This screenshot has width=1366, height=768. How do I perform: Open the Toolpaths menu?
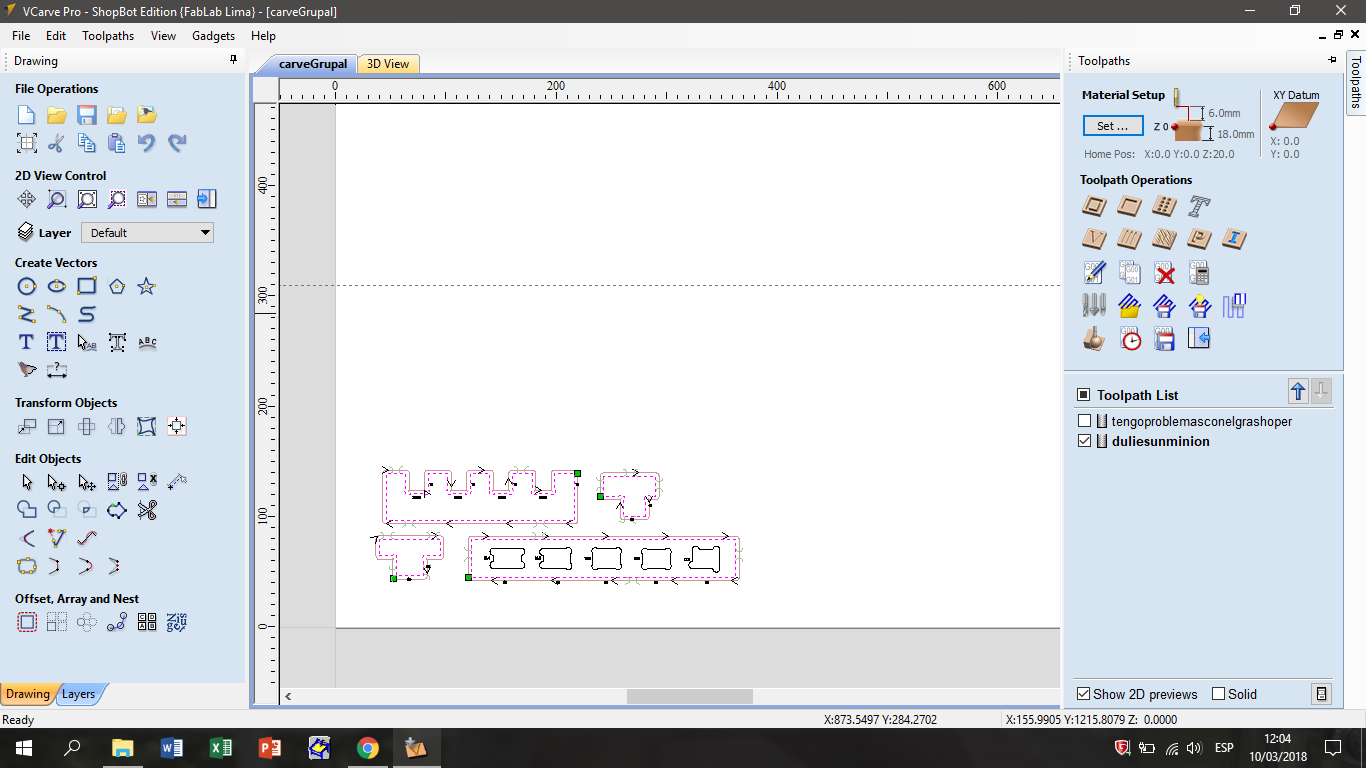click(108, 36)
